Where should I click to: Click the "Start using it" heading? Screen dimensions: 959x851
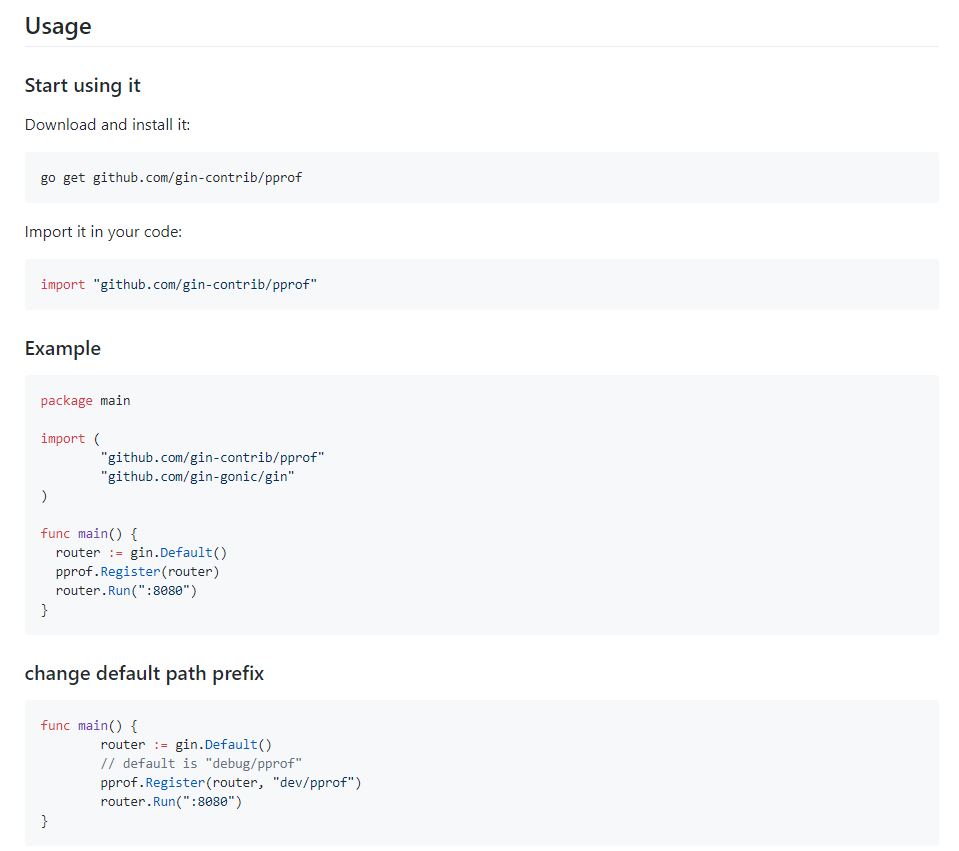82,86
